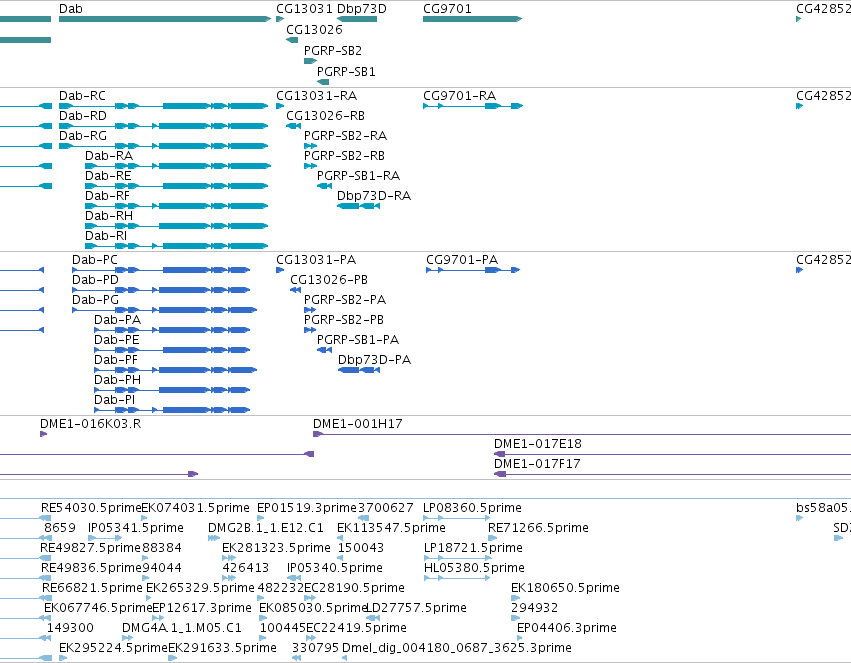Select the Dab-RA transcript label
This screenshot has width=851, height=663.
click(109, 156)
